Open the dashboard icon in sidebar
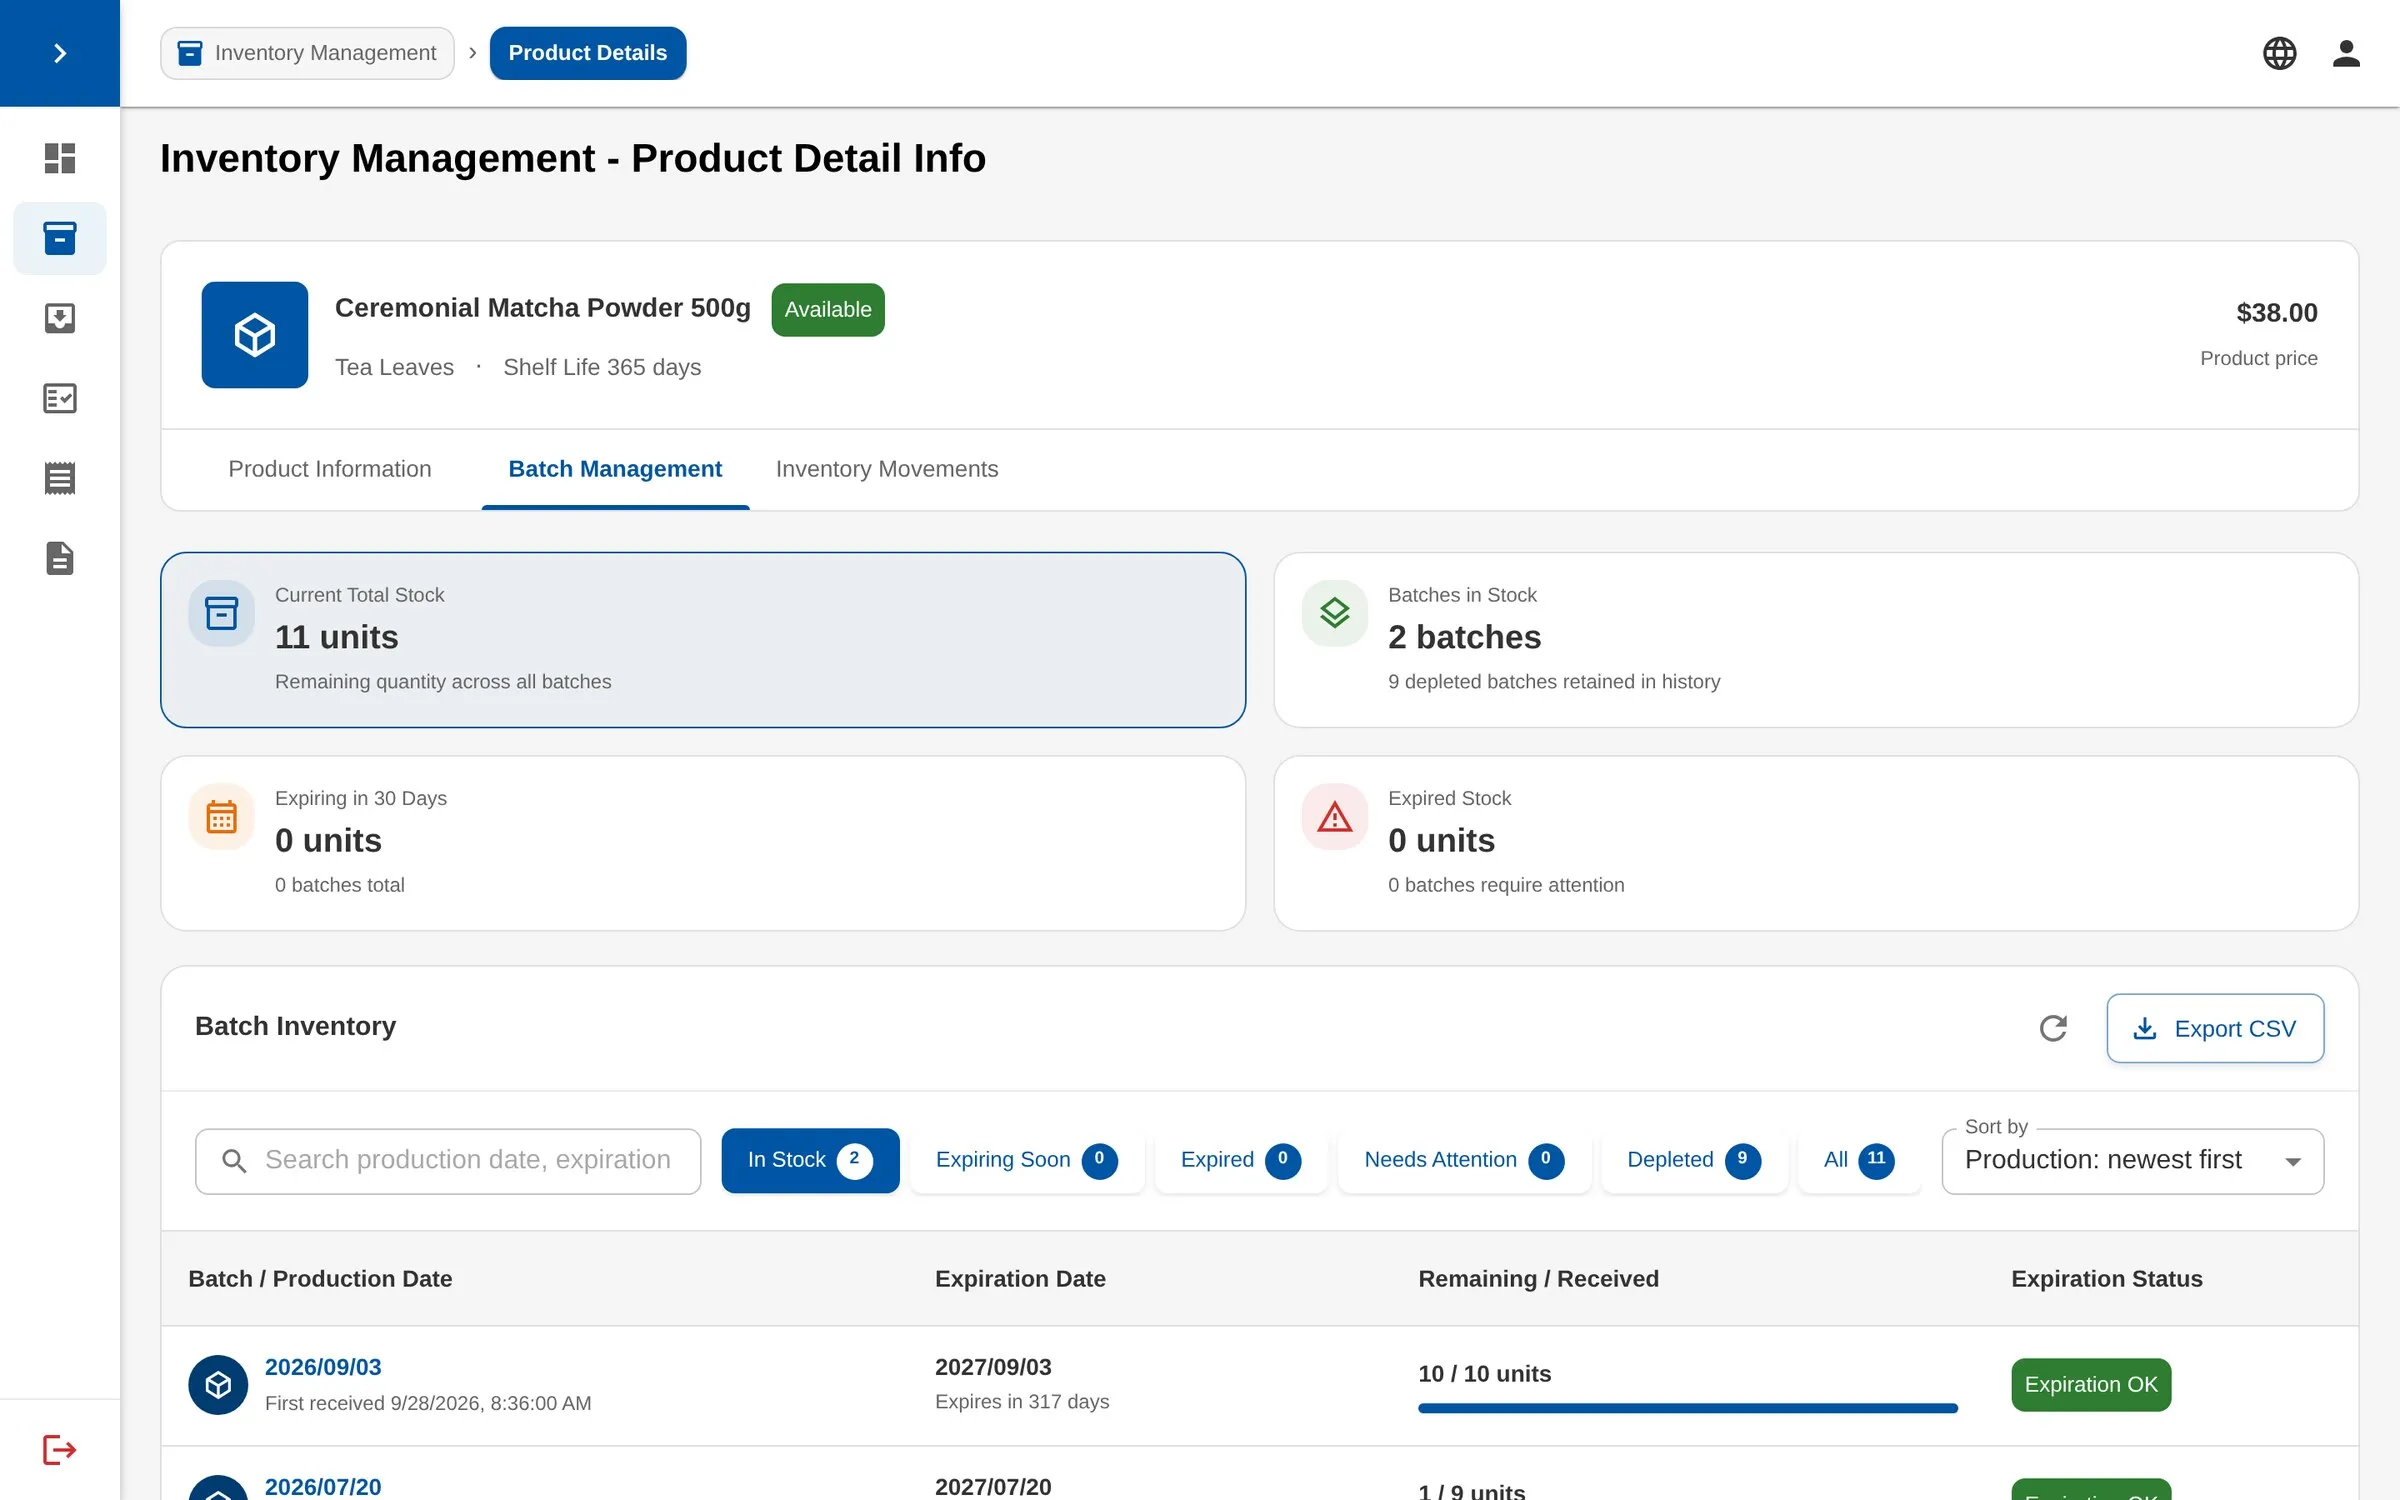Image resolution: width=2400 pixels, height=1500 pixels. pyautogui.click(x=60, y=158)
